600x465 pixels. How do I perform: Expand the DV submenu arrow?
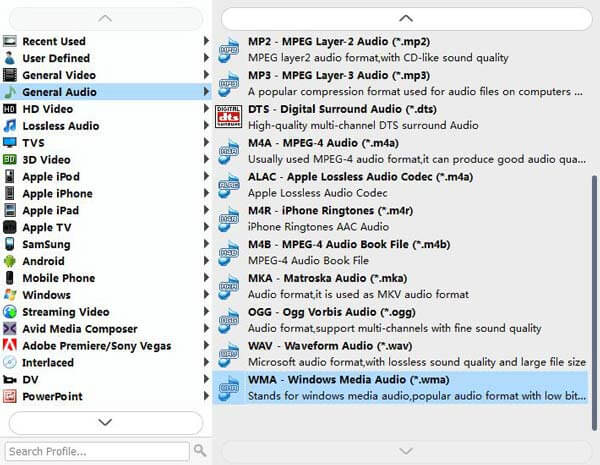pyautogui.click(x=206, y=379)
